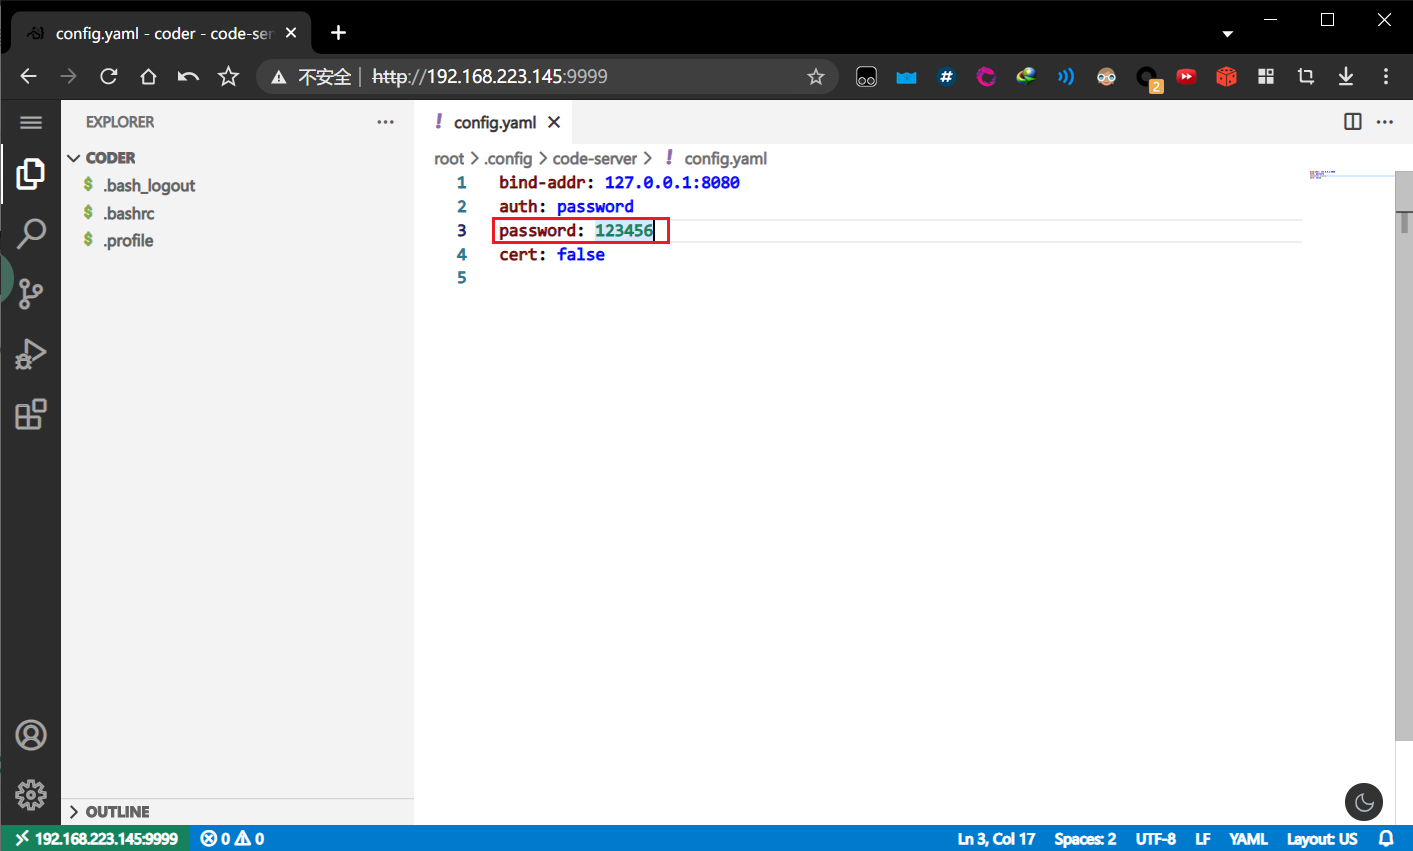Viewport: 1413px width, 851px height.
Task: Click the star icon left of address bar
Action: [x=228, y=76]
